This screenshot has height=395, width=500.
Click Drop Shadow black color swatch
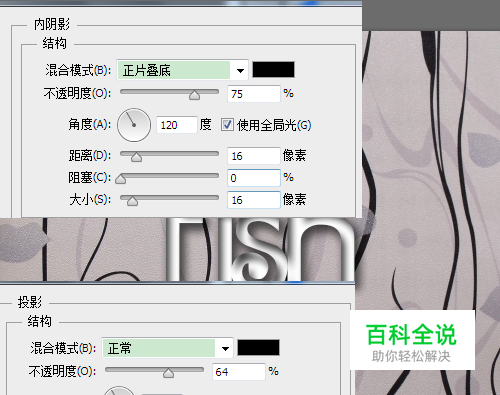(x=258, y=348)
